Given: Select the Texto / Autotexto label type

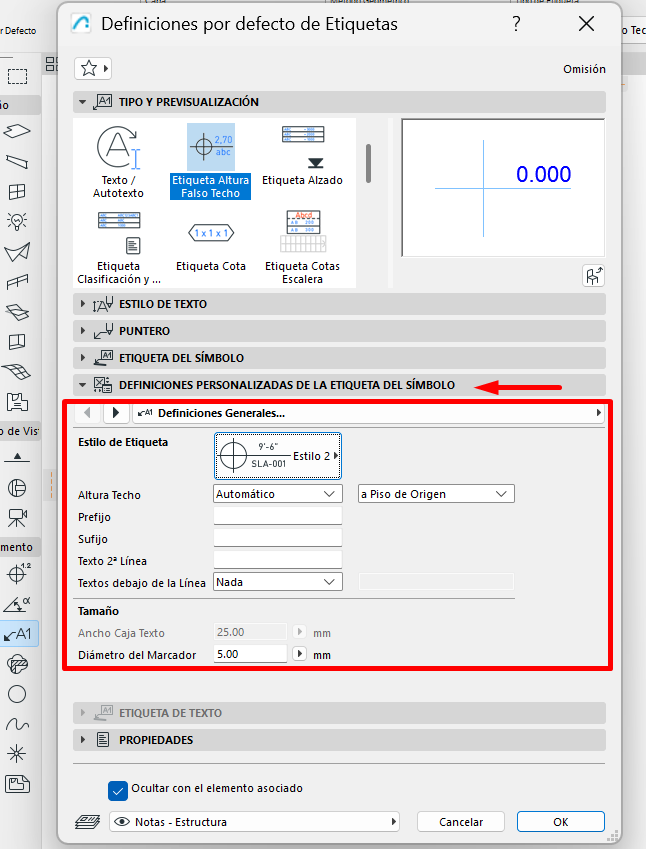Looking at the screenshot, I should 118,158.
